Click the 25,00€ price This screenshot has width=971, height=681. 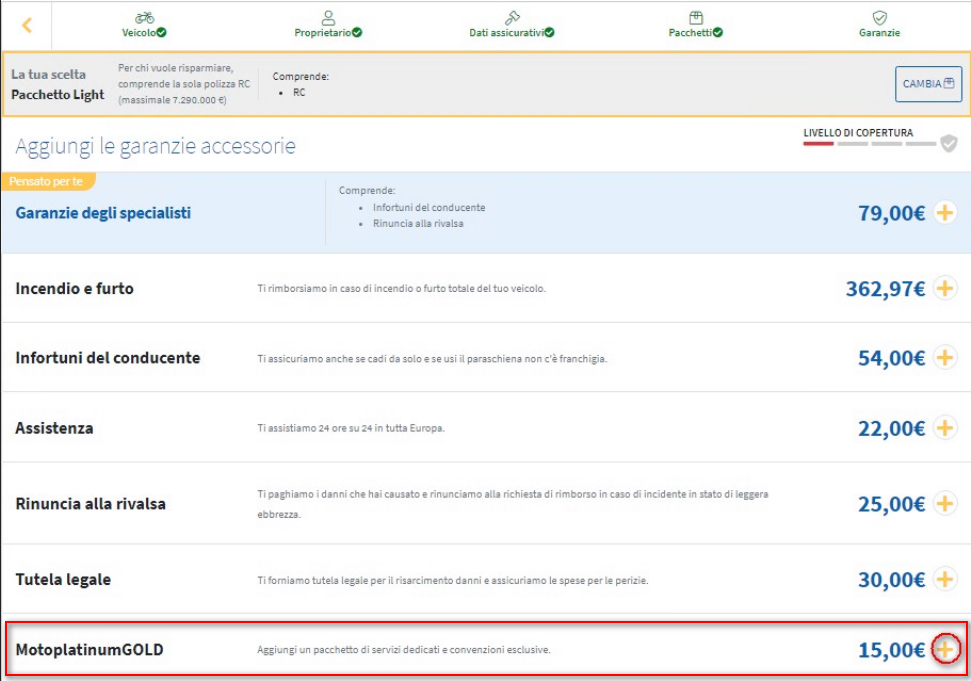[891, 504]
